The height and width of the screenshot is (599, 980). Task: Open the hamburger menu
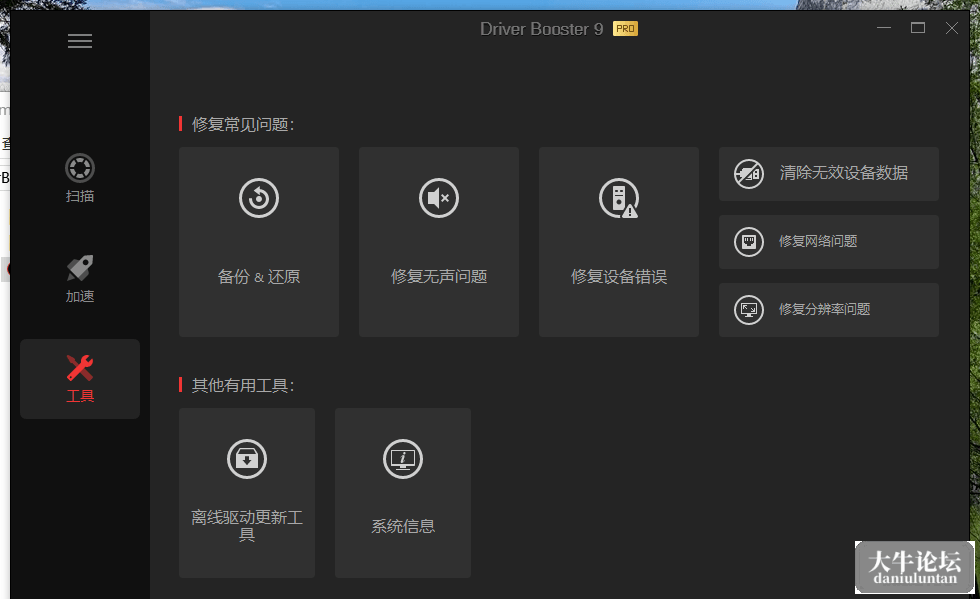pos(80,41)
